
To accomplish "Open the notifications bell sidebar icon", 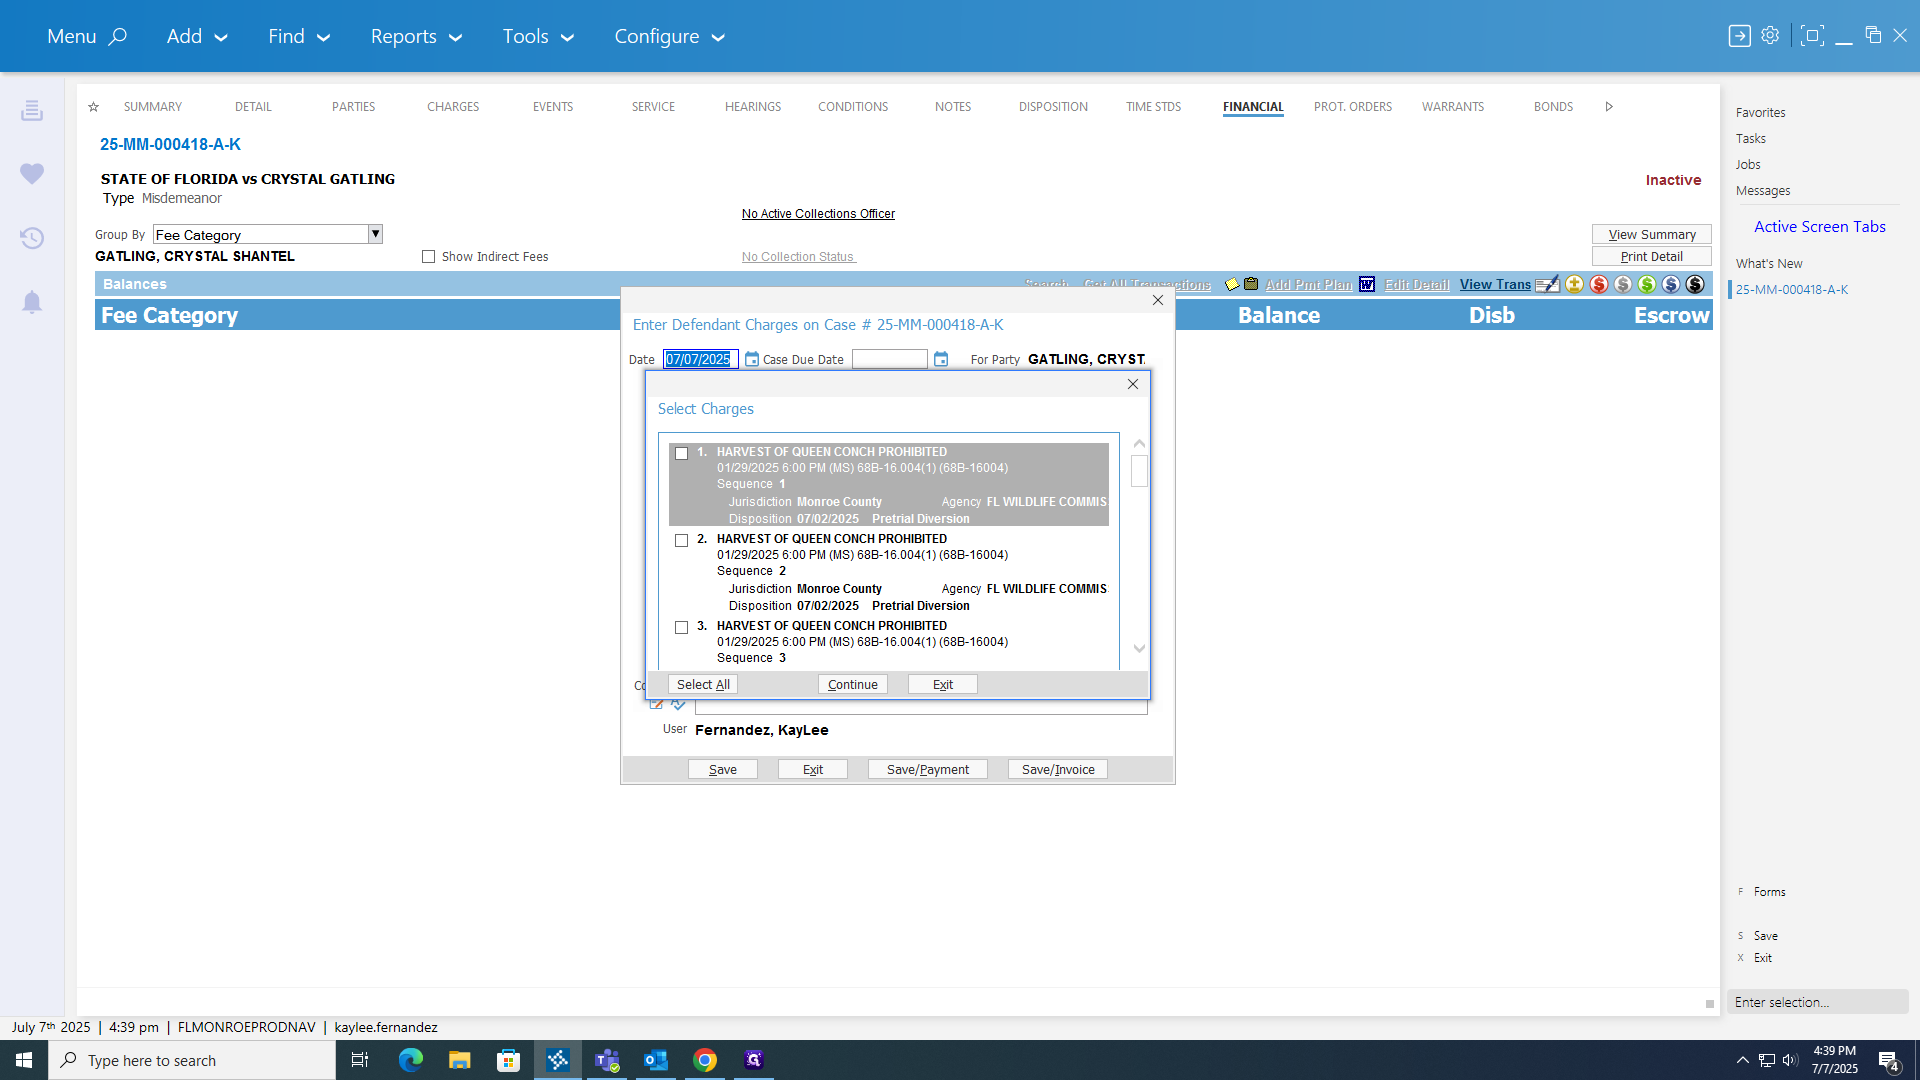I will [x=32, y=302].
